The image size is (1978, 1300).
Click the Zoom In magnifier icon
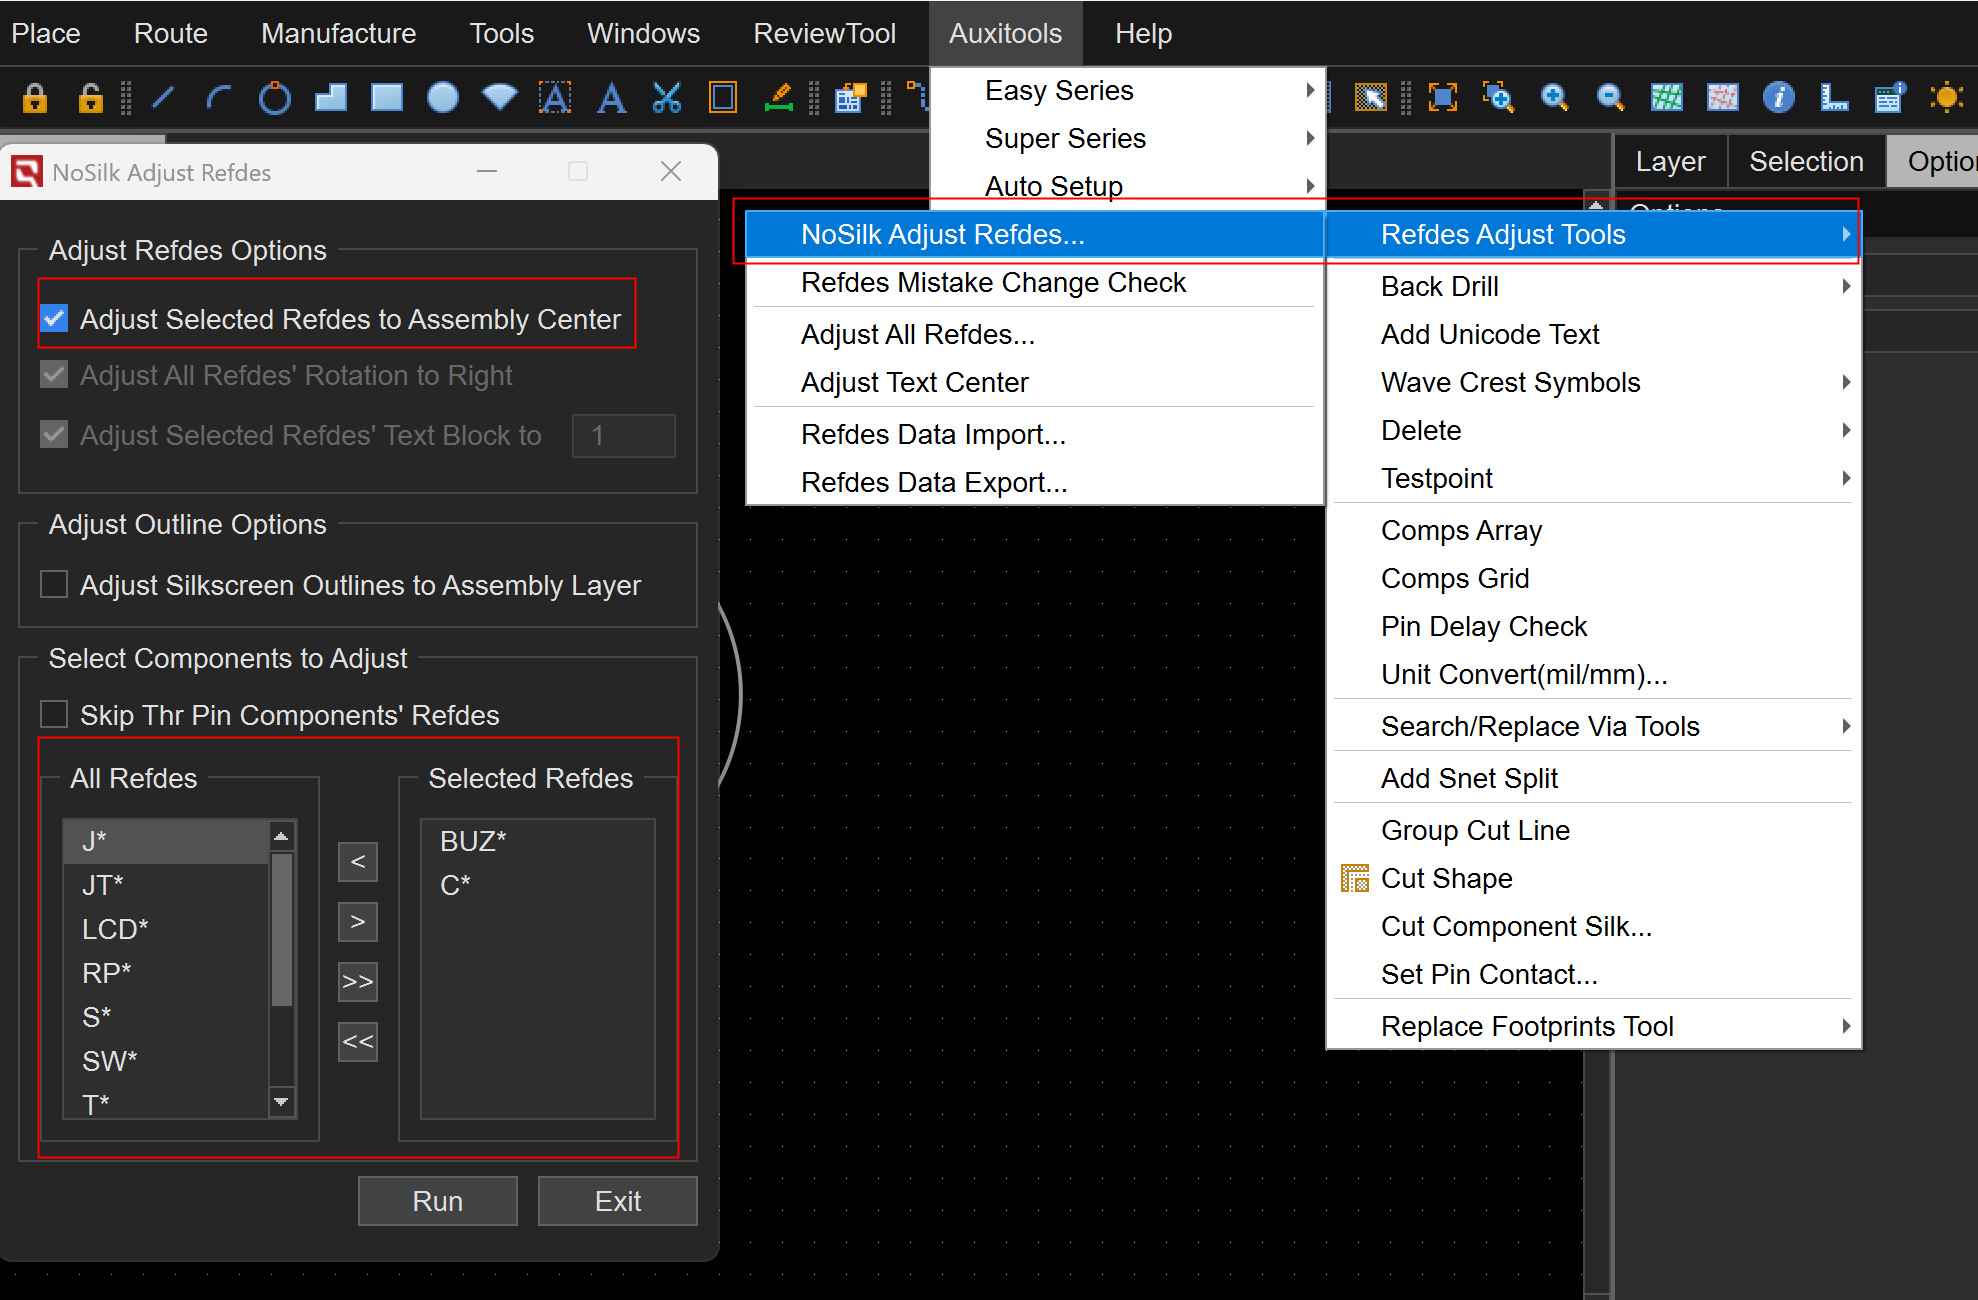coord(1554,98)
